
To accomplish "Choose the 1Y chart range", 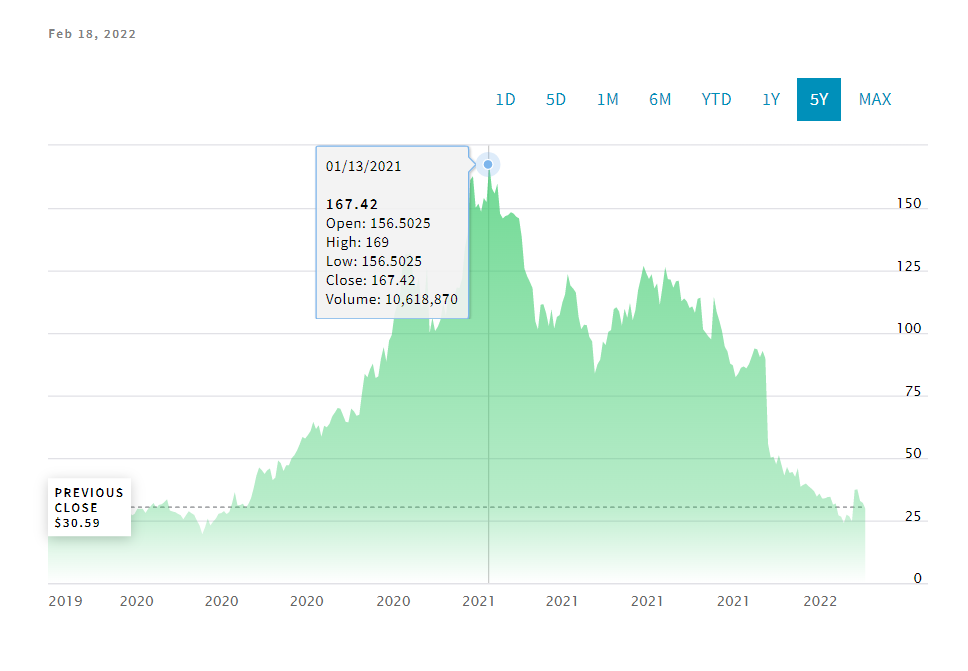I will click(771, 99).
